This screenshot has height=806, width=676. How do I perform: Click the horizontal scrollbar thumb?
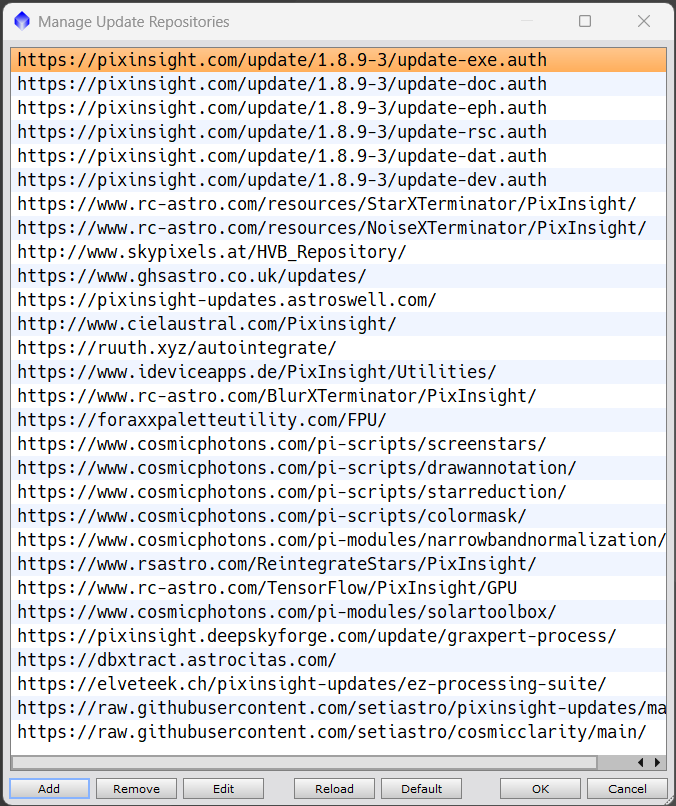point(304,762)
